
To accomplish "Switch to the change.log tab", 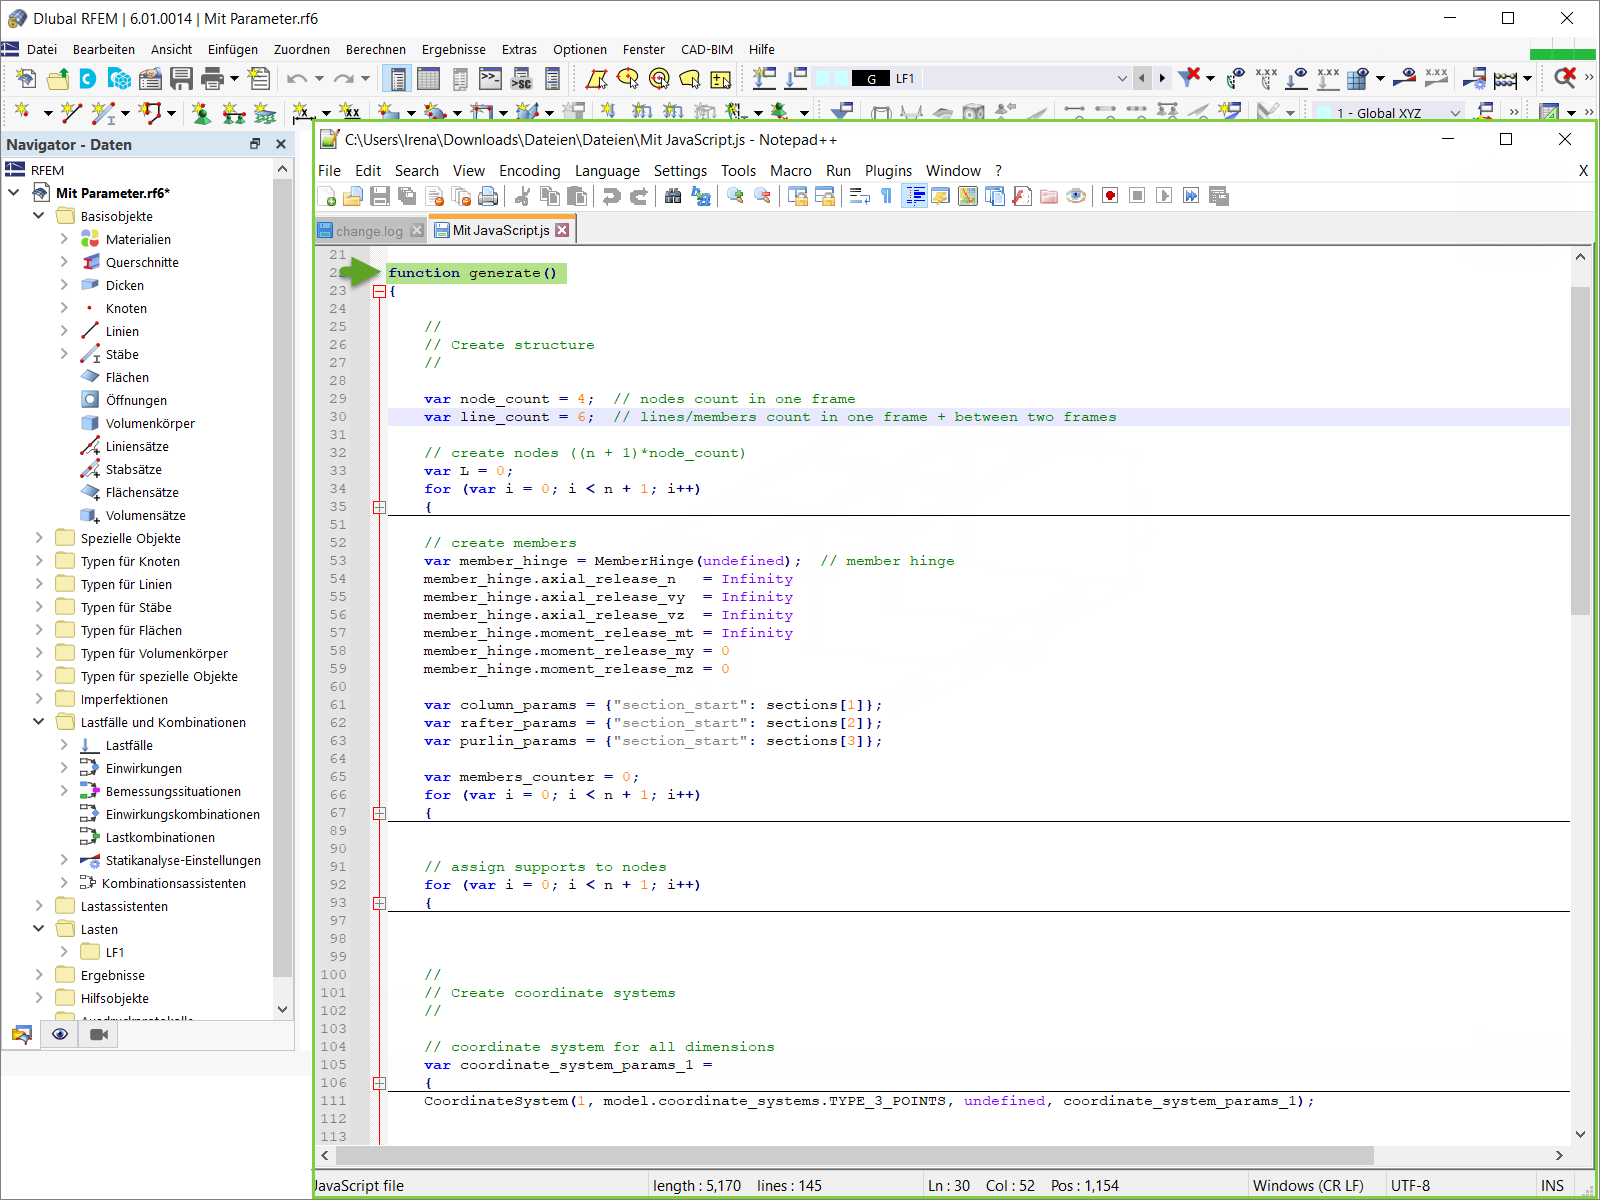I will [x=369, y=231].
